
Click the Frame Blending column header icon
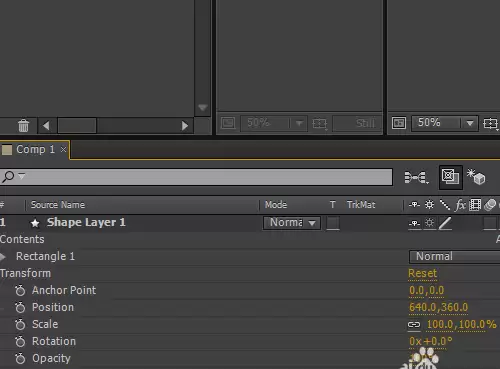point(475,205)
